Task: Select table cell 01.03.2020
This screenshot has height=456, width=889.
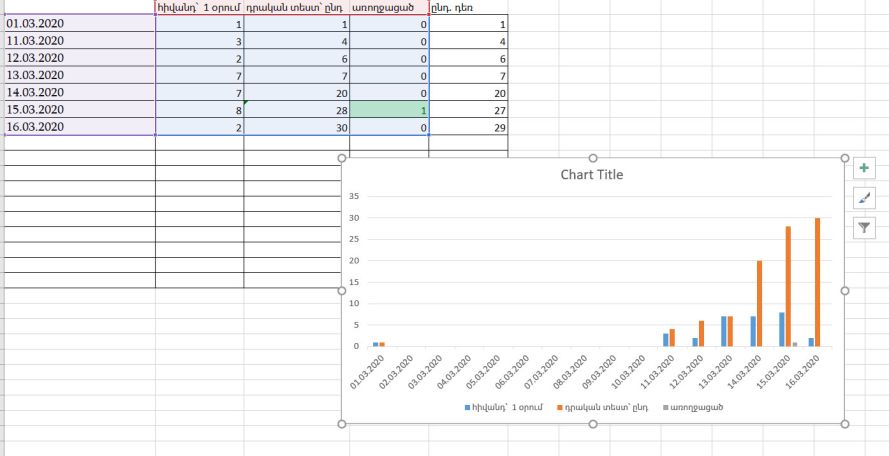Action: click(x=79, y=23)
